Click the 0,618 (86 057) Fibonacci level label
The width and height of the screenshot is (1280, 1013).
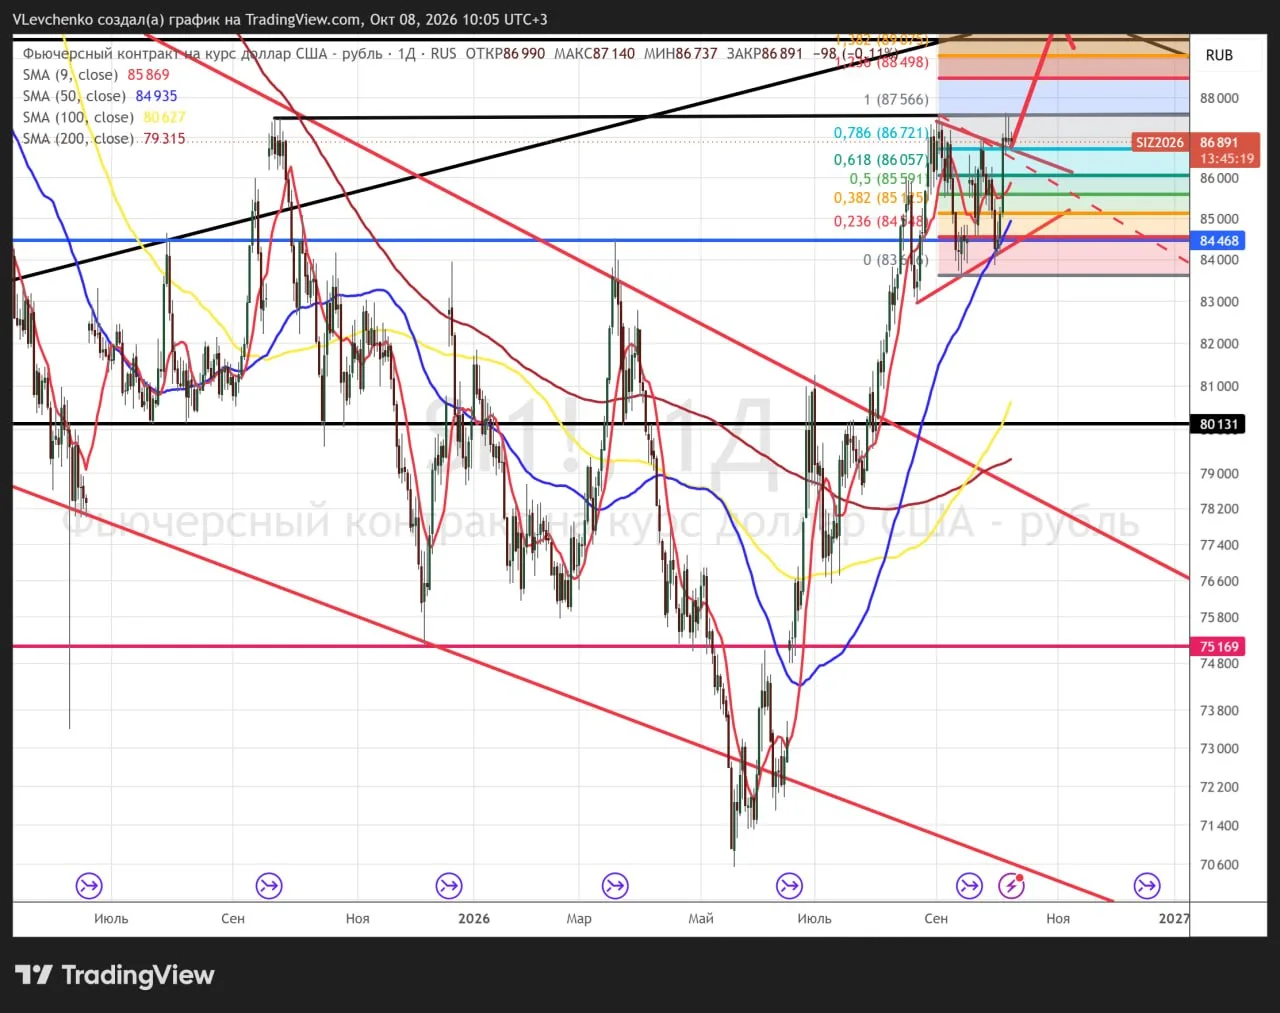(881, 160)
